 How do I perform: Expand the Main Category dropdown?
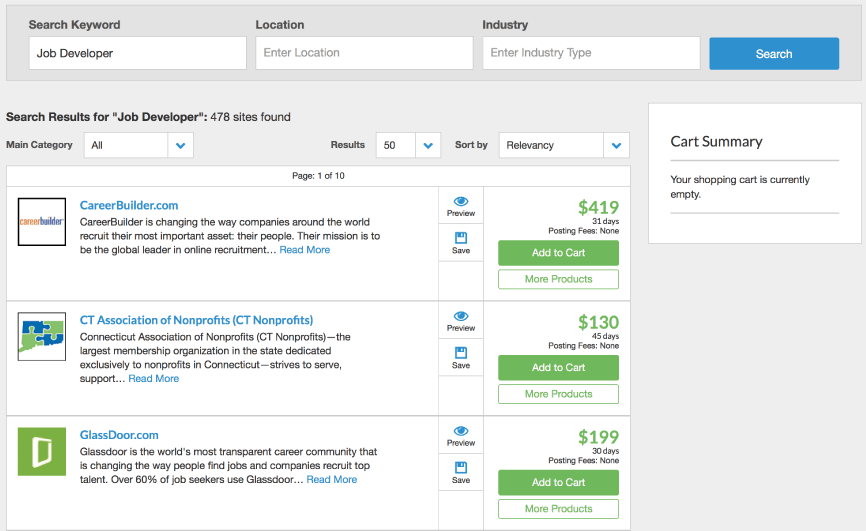[139, 145]
